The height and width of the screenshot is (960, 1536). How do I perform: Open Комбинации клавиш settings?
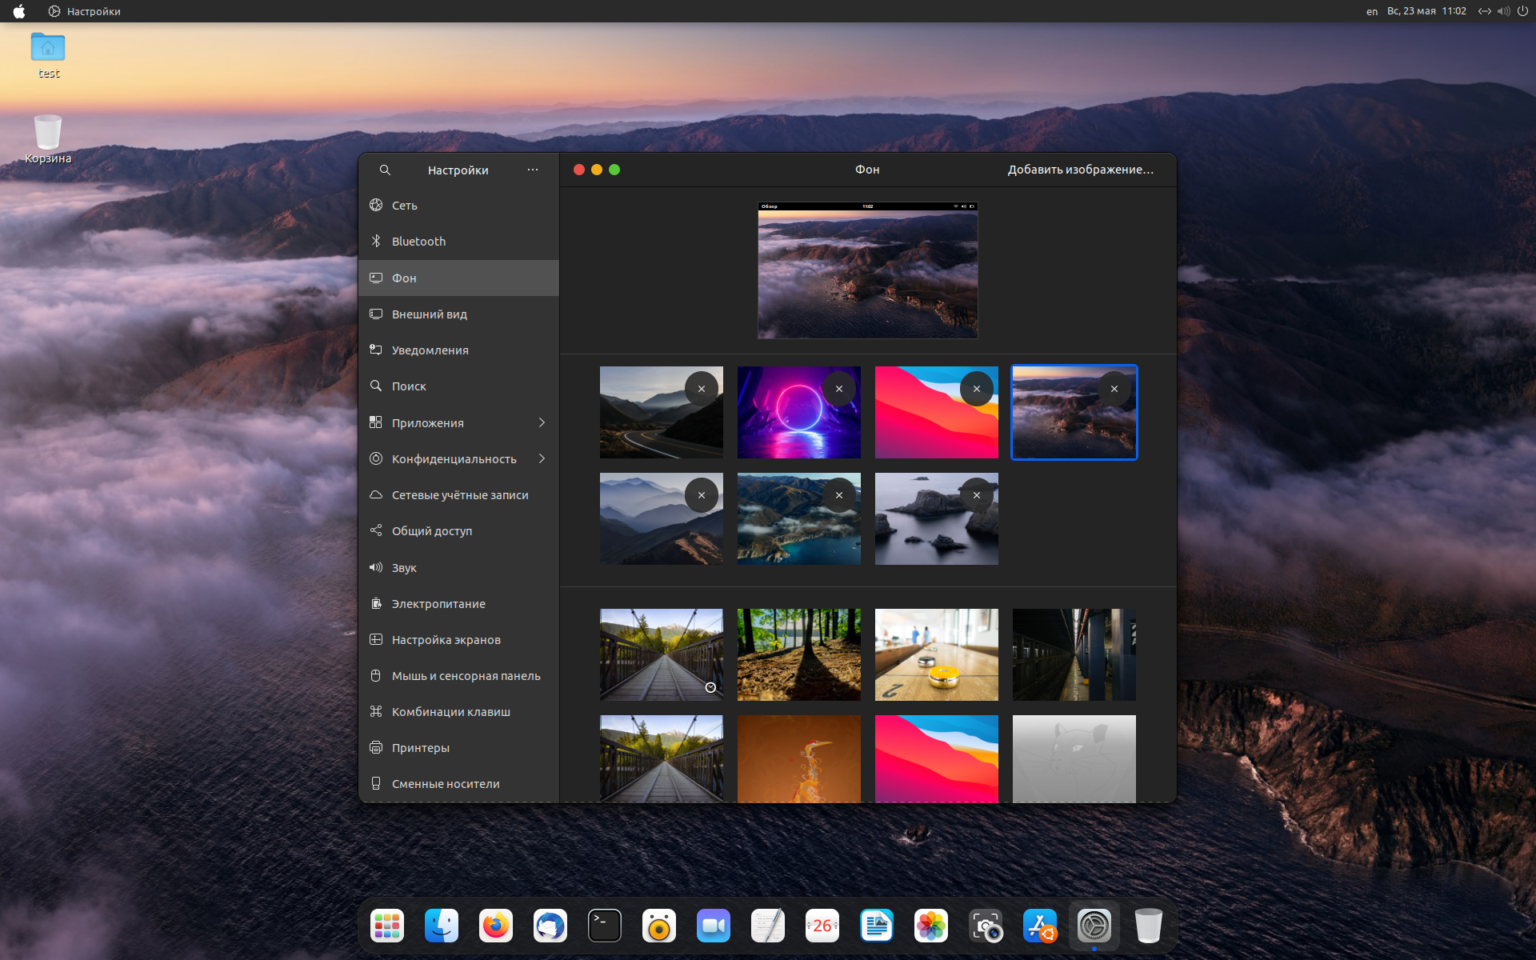click(x=459, y=712)
